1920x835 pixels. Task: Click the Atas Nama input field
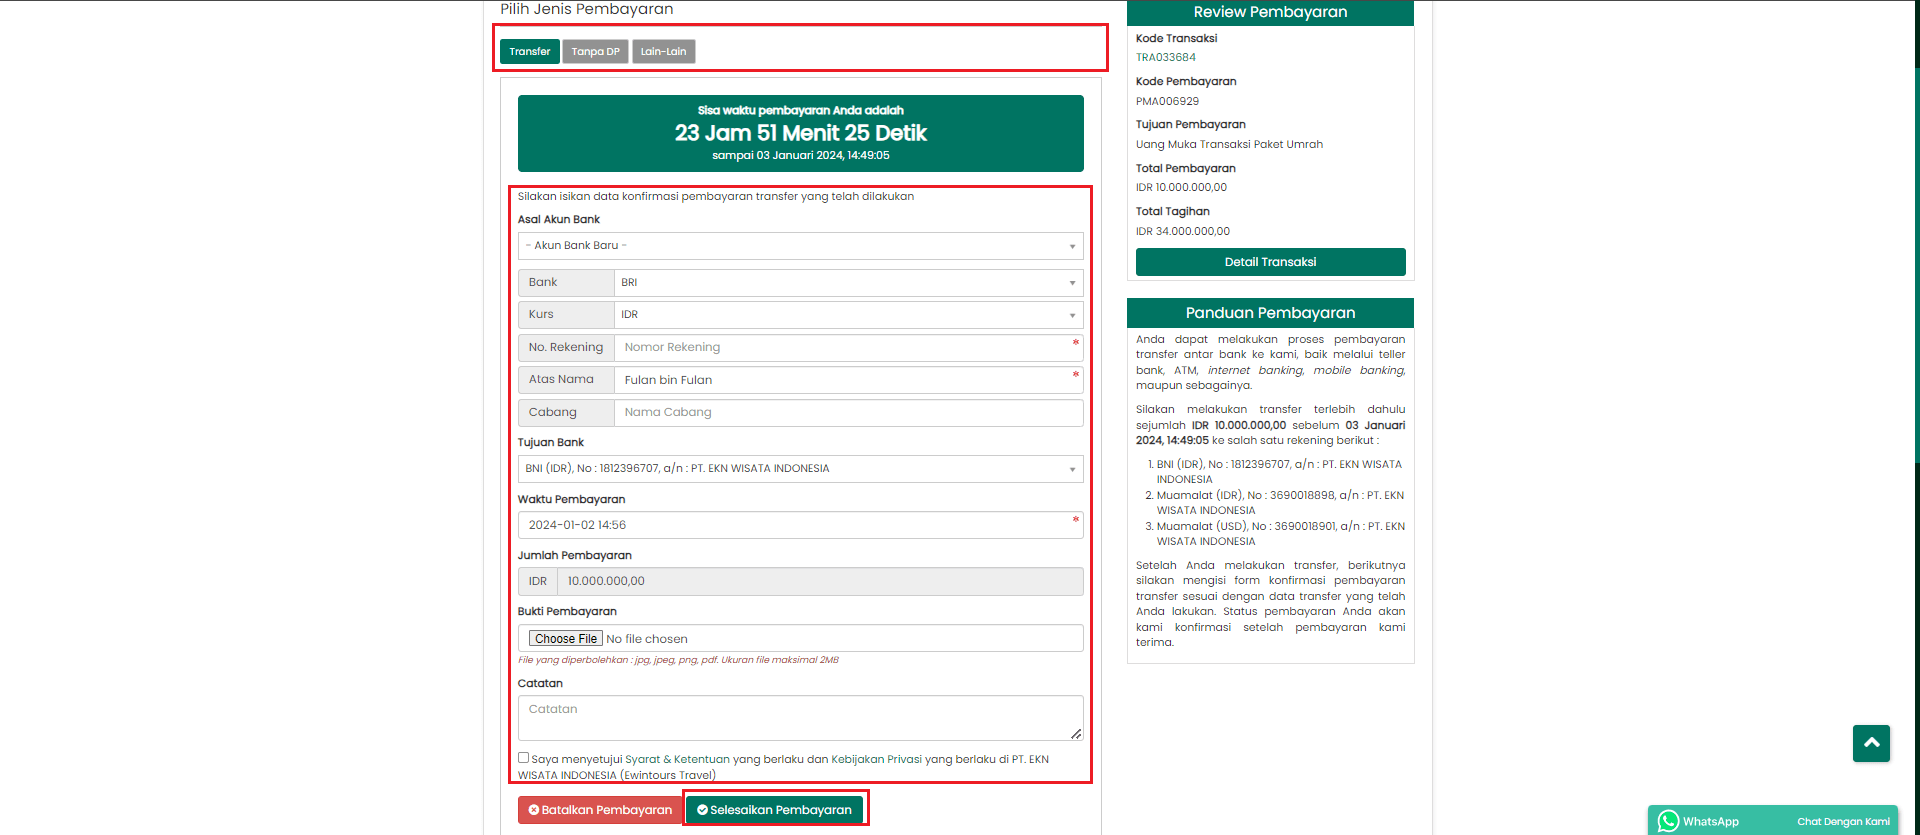click(845, 380)
